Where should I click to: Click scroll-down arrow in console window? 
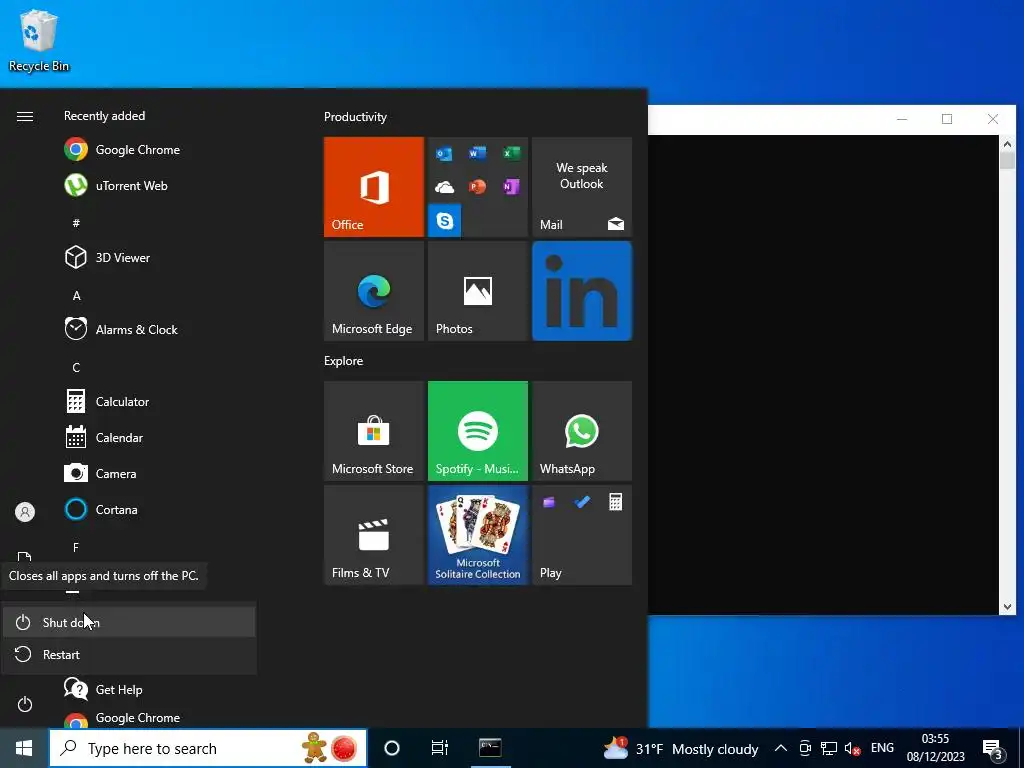(x=1007, y=607)
